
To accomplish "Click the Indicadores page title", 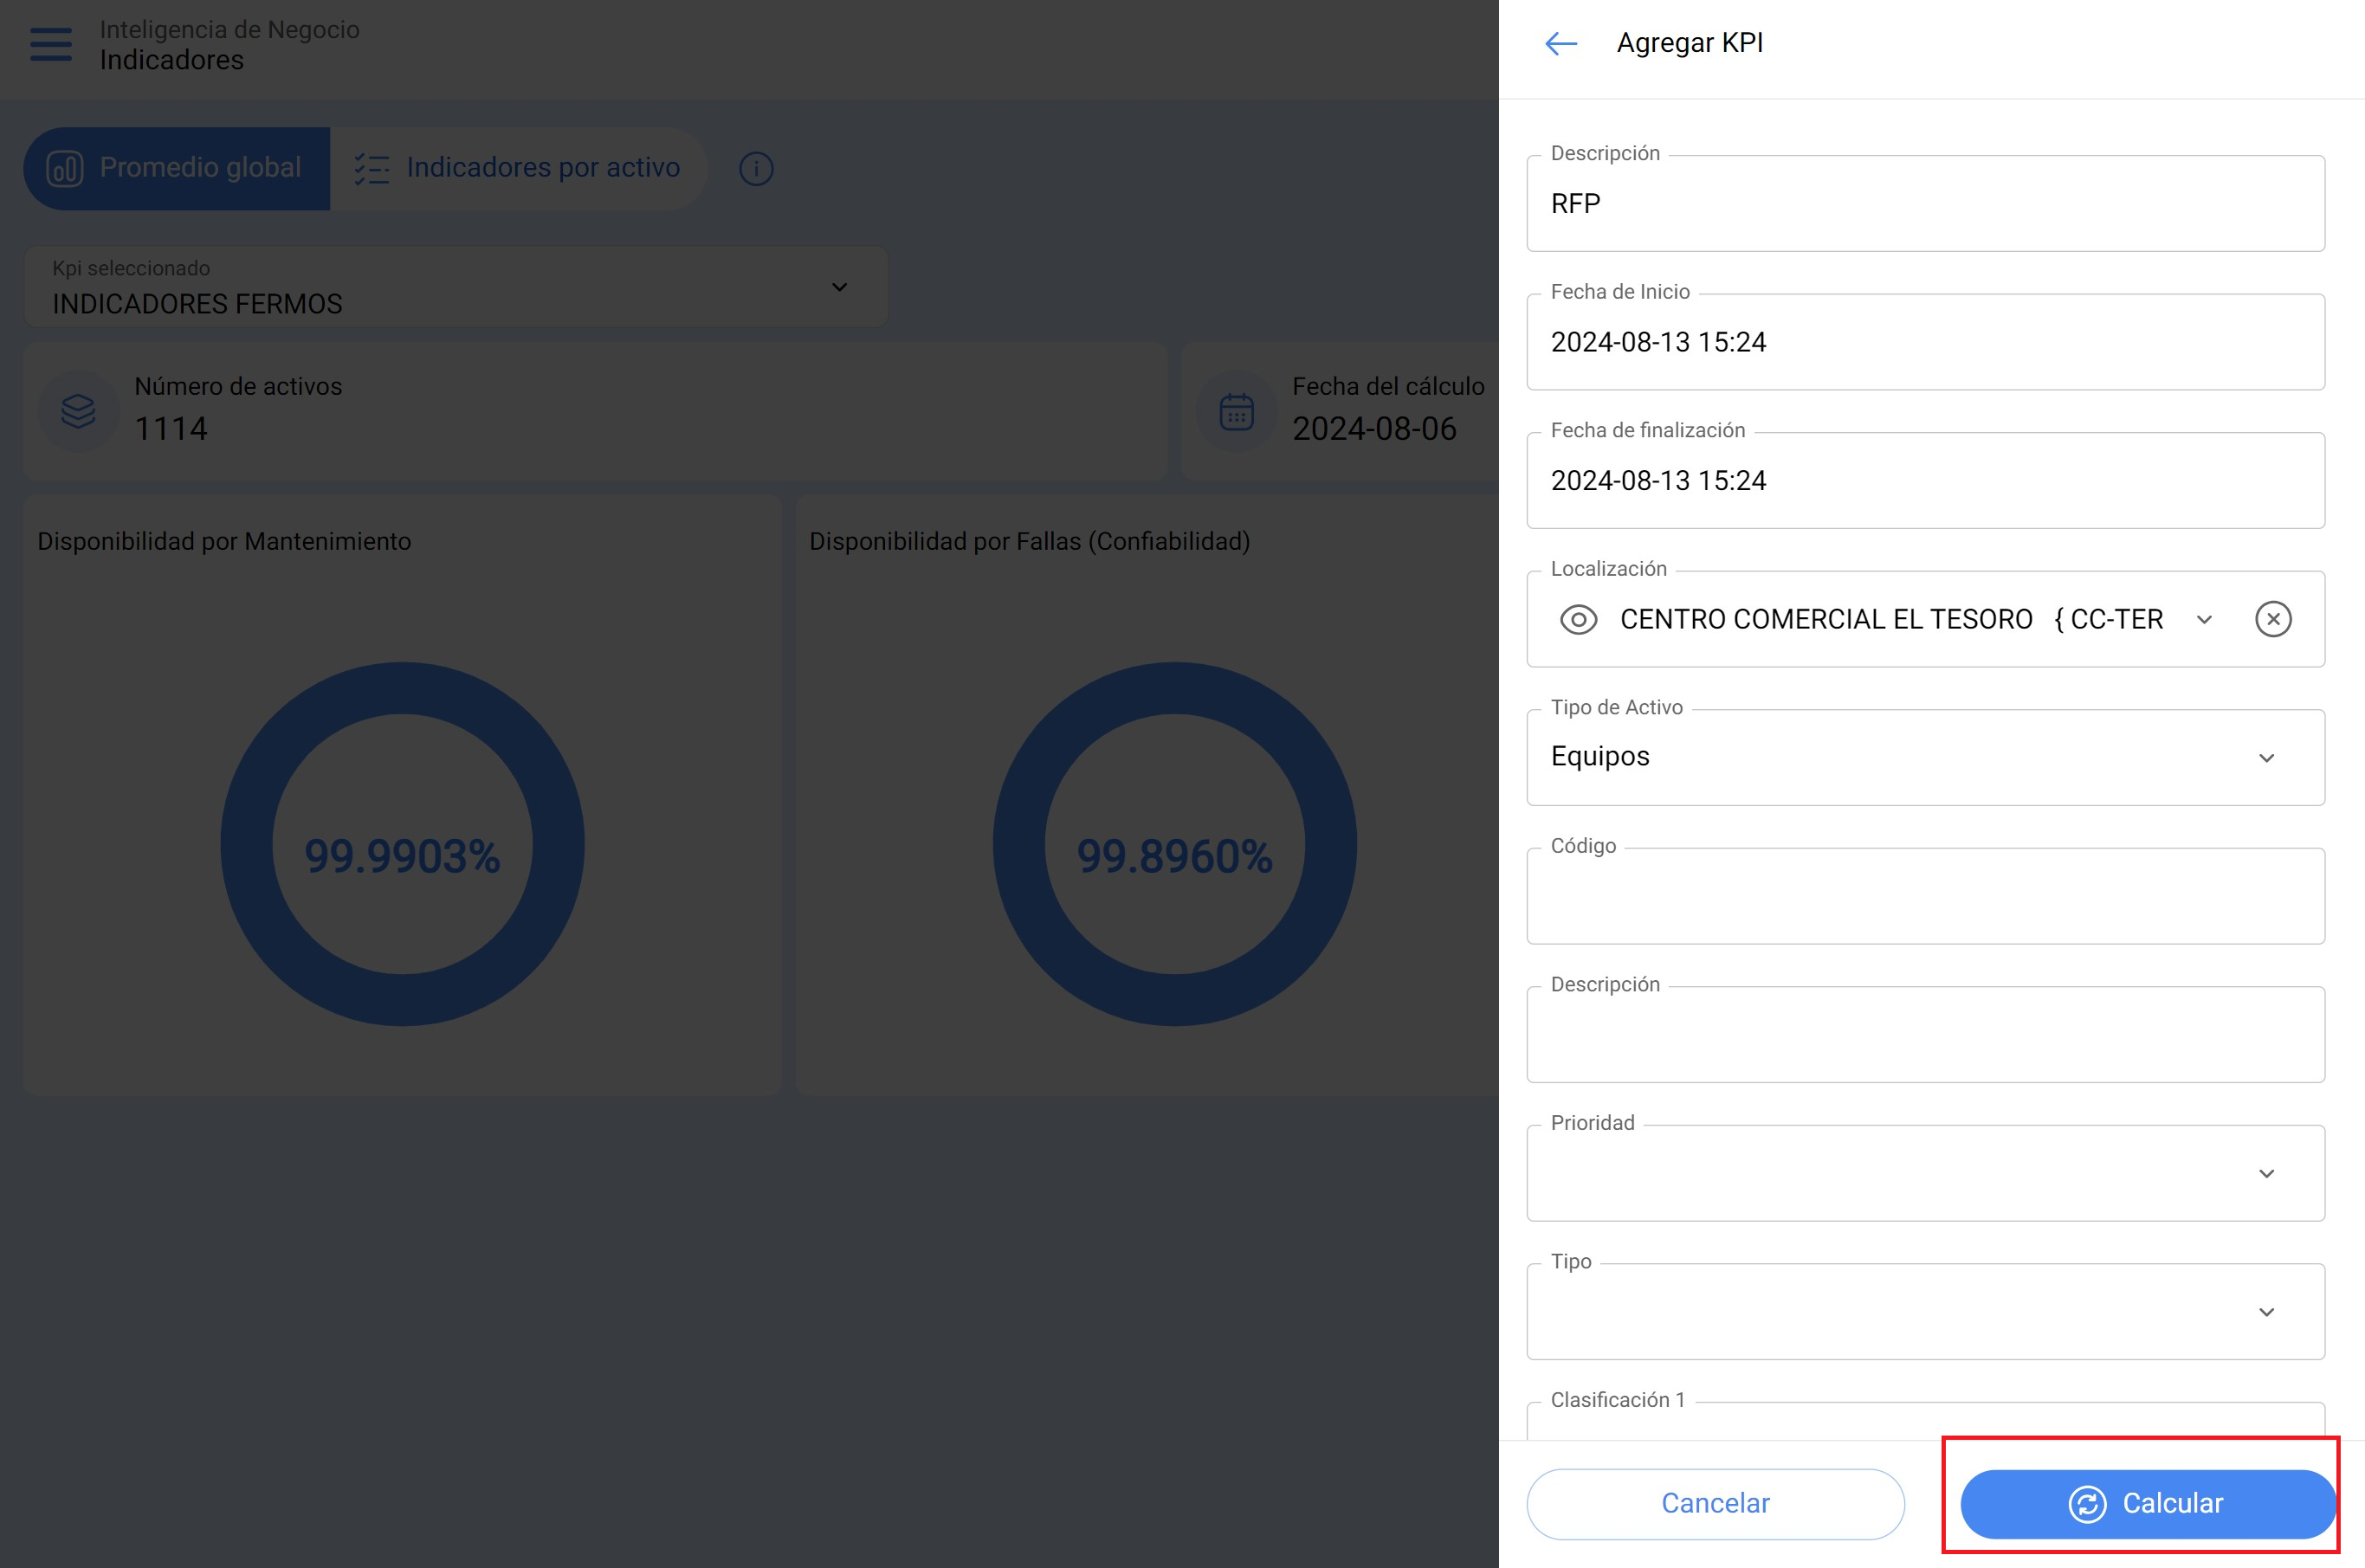I will 172,60.
